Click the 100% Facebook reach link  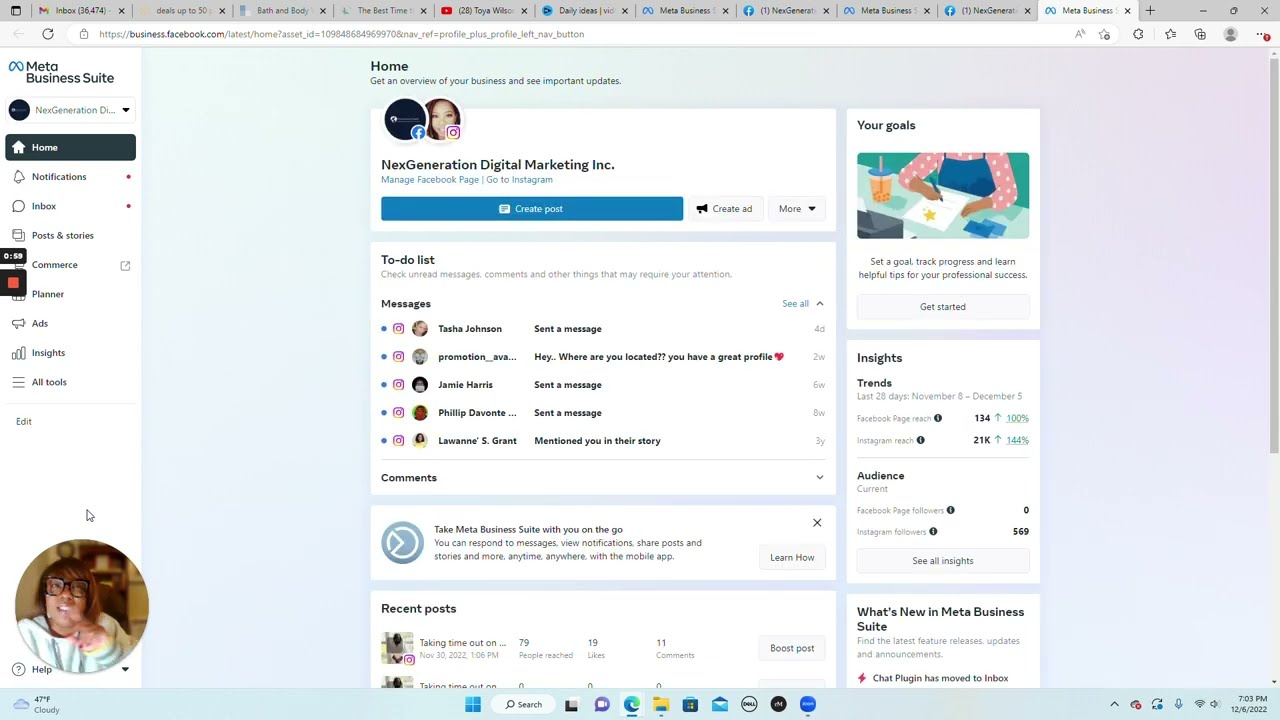click(1017, 419)
